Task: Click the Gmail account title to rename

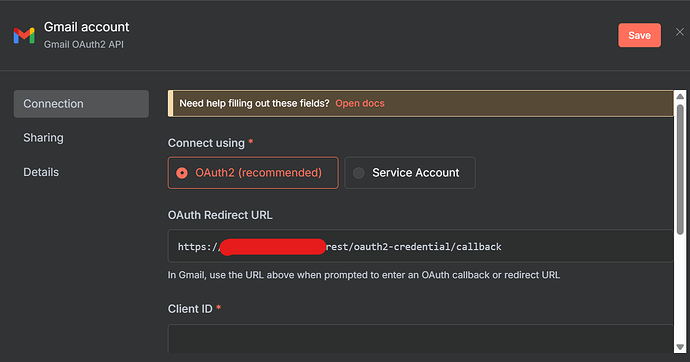Action: tap(86, 27)
